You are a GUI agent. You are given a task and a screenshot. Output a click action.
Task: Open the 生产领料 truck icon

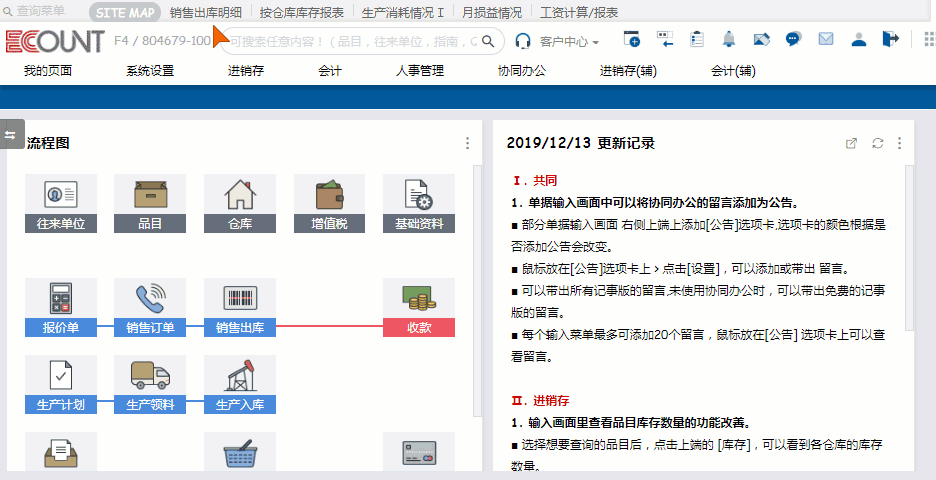150,376
